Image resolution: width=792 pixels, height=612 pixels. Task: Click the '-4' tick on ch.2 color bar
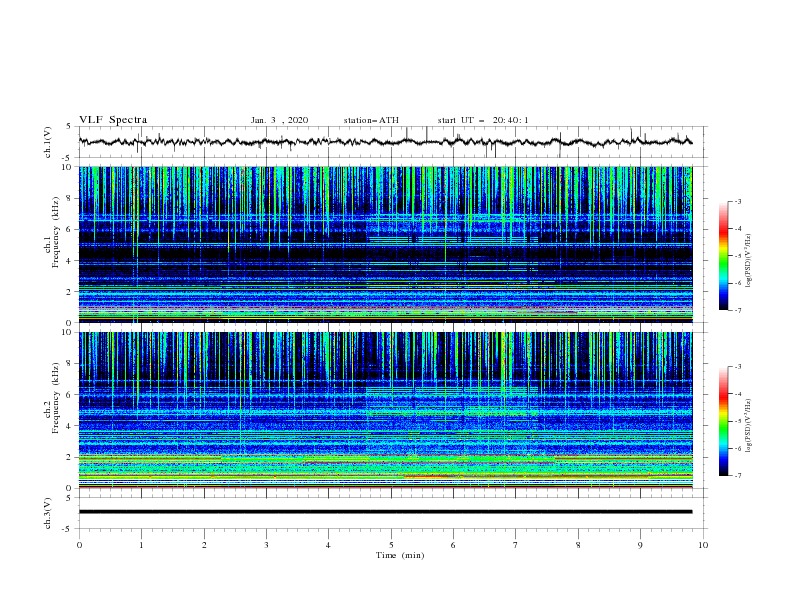[x=738, y=394]
